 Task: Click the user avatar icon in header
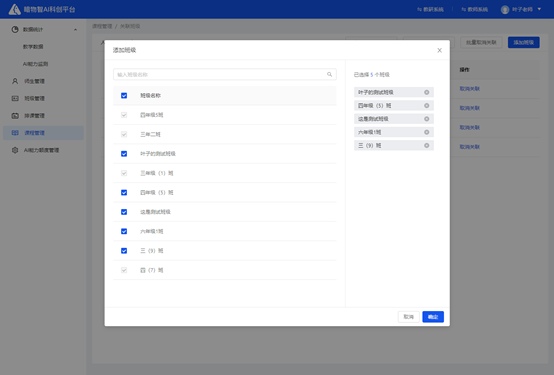(x=505, y=10)
